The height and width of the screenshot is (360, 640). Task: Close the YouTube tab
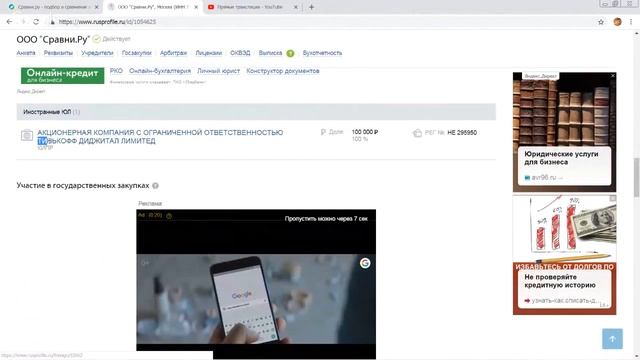[296, 7]
